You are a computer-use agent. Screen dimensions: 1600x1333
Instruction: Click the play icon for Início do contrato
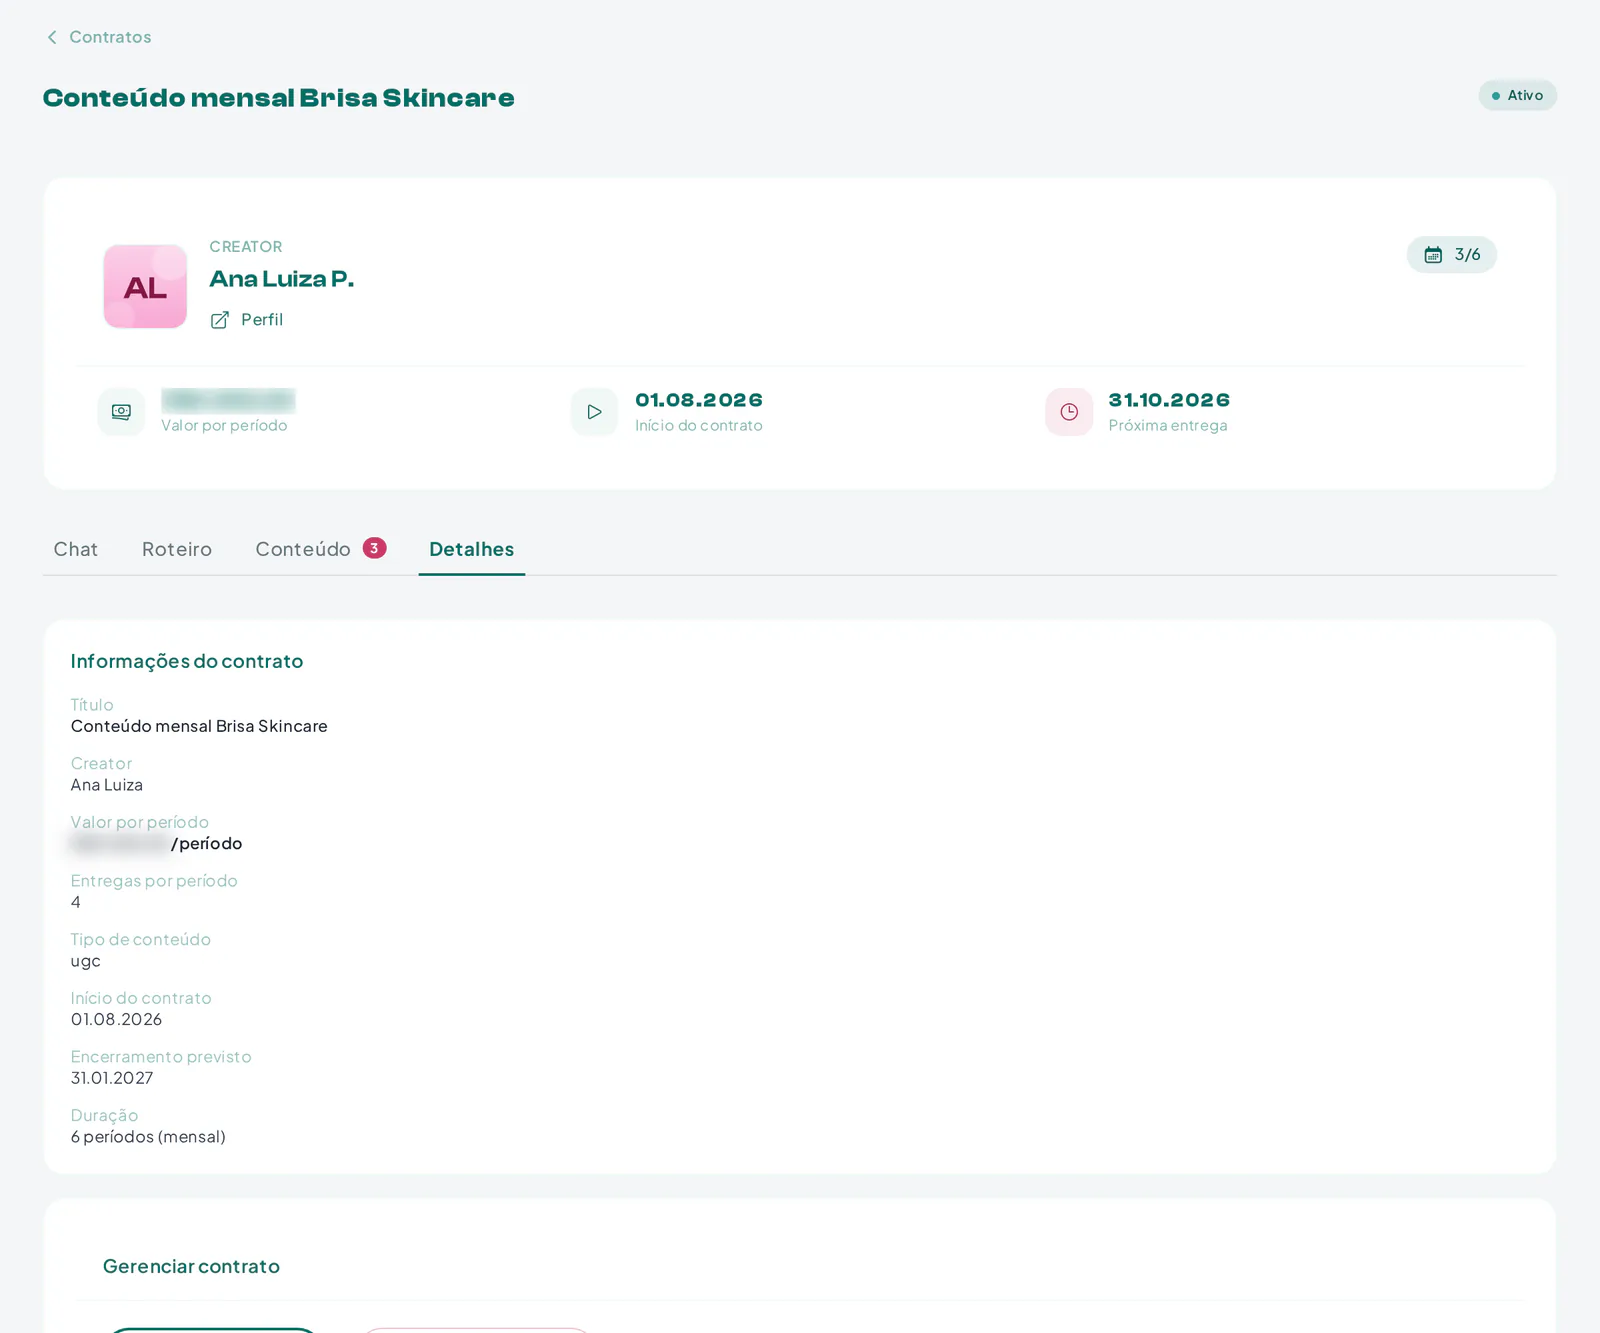[594, 412]
